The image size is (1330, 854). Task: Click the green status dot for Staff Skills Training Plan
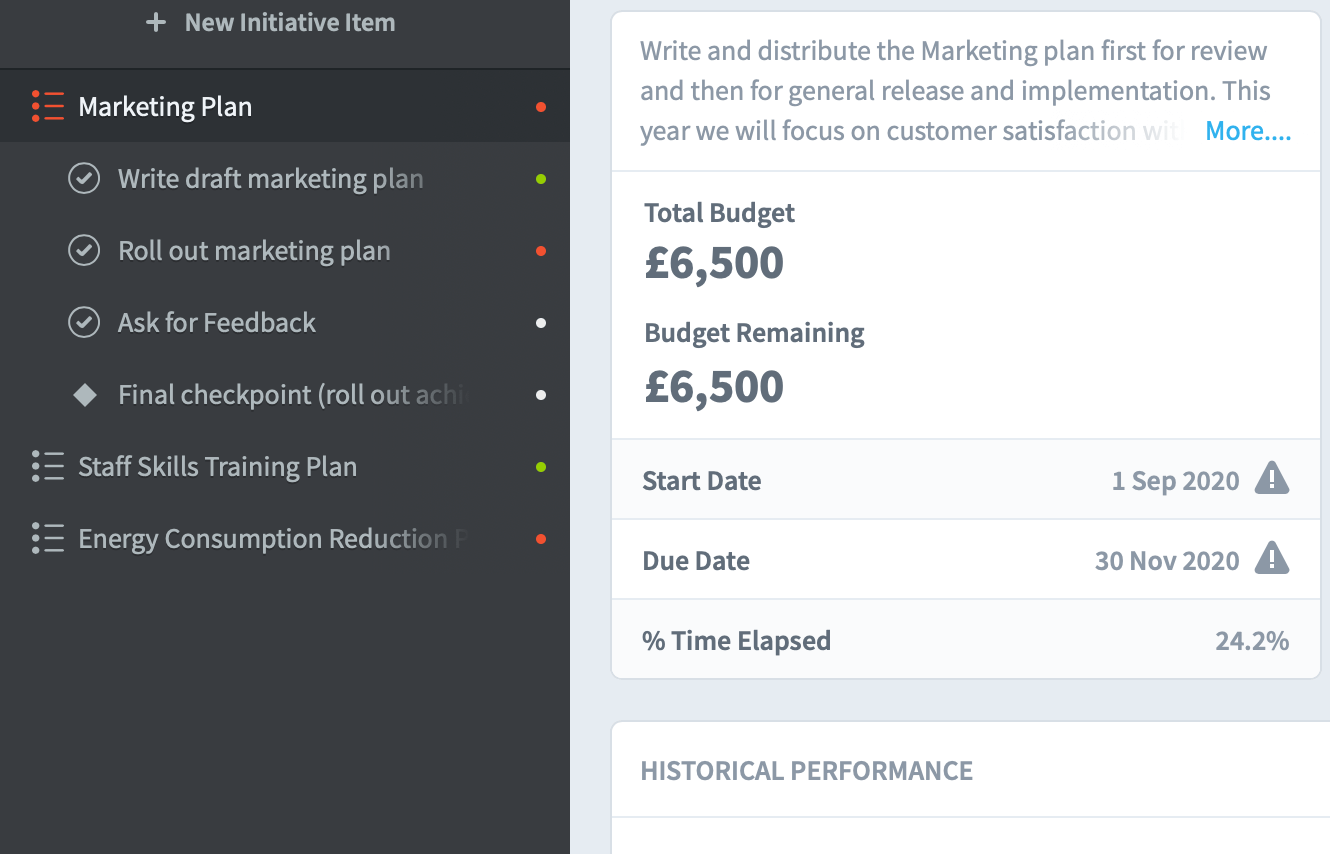coord(541,467)
